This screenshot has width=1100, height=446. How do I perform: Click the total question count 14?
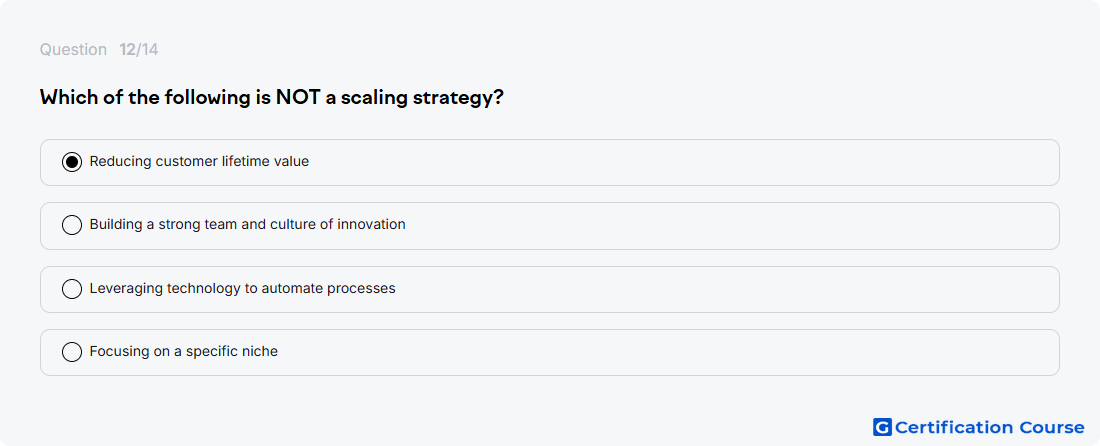(x=149, y=50)
